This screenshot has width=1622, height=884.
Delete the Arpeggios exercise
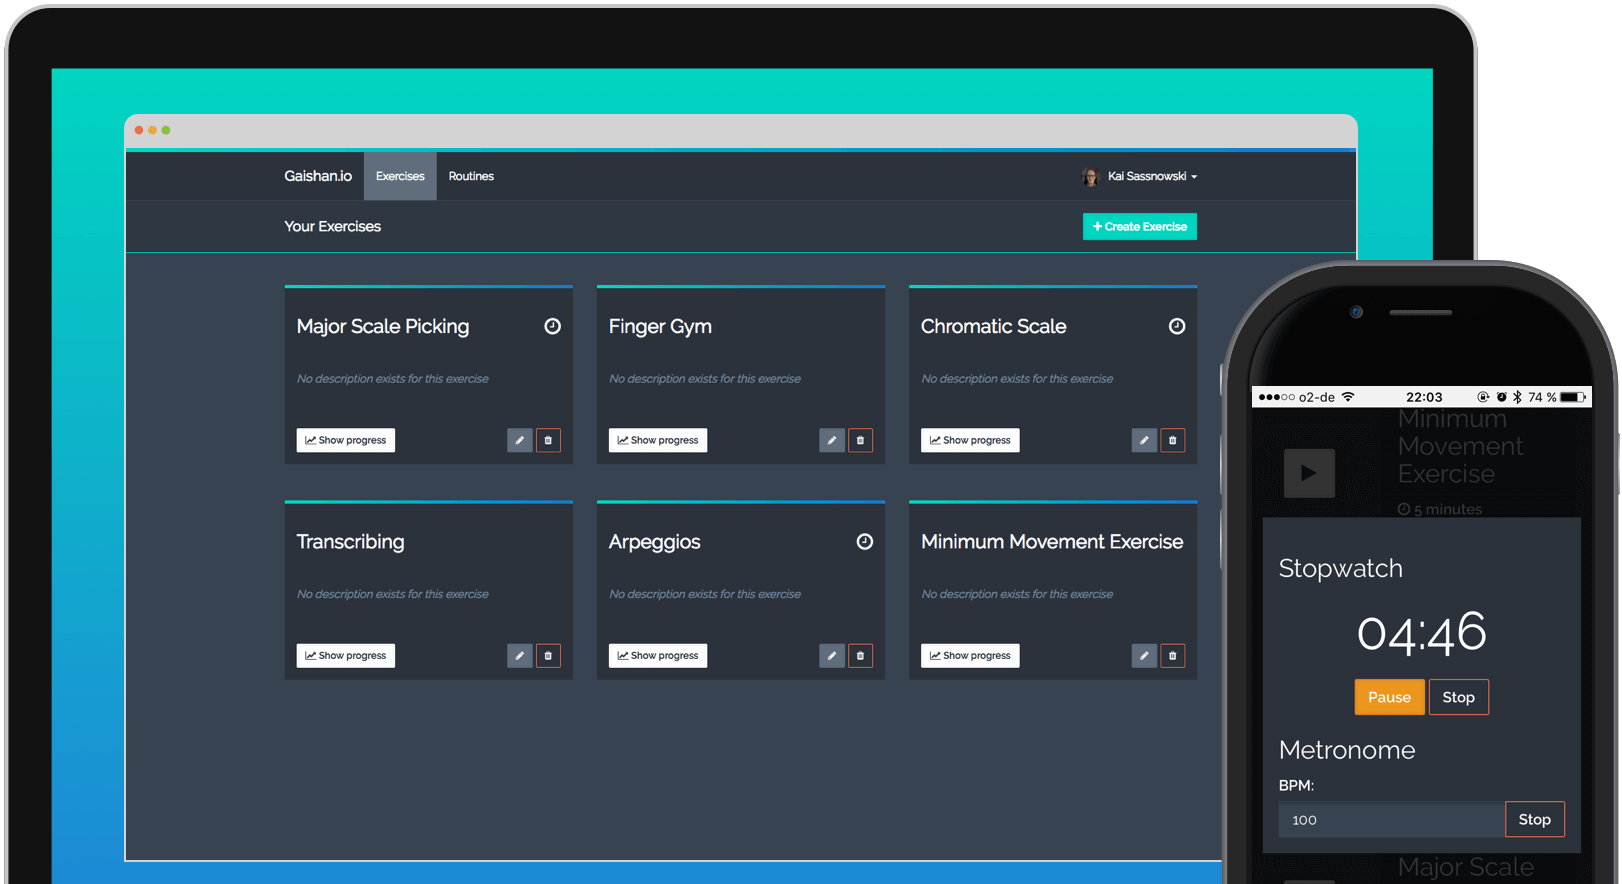tap(860, 656)
